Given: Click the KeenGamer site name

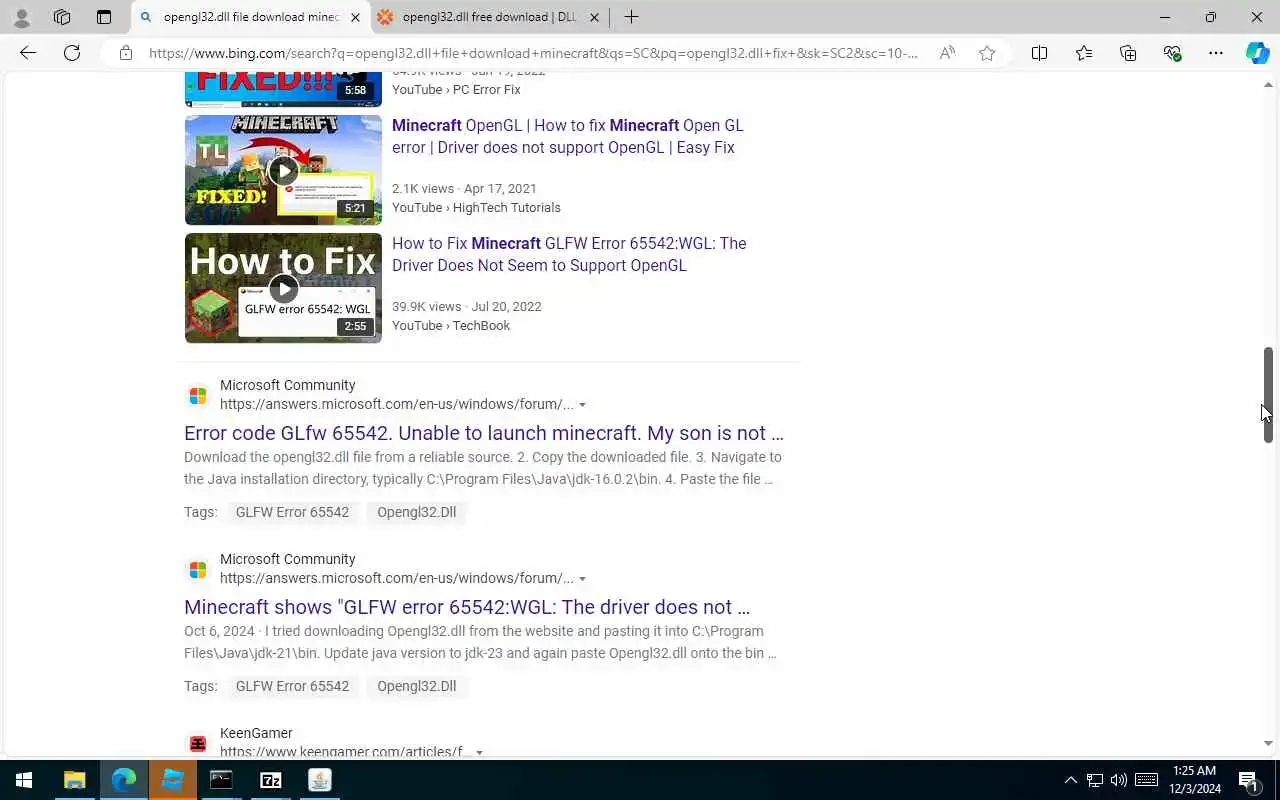Looking at the screenshot, I should (x=256, y=733).
